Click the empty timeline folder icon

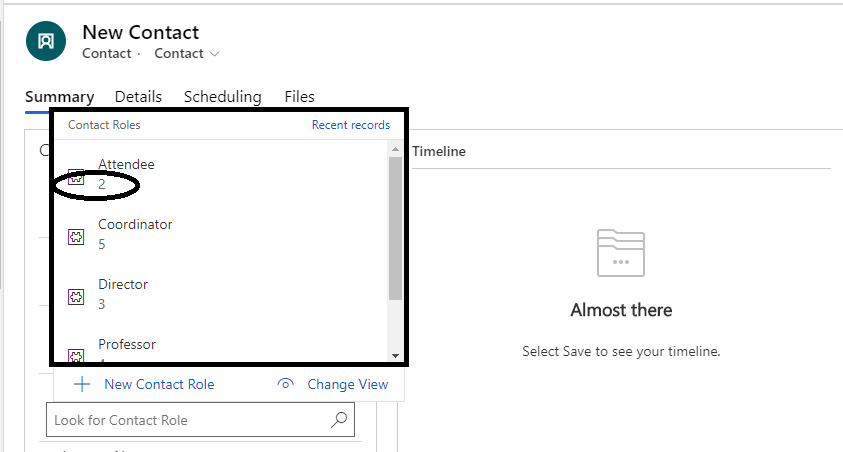pyautogui.click(x=621, y=252)
